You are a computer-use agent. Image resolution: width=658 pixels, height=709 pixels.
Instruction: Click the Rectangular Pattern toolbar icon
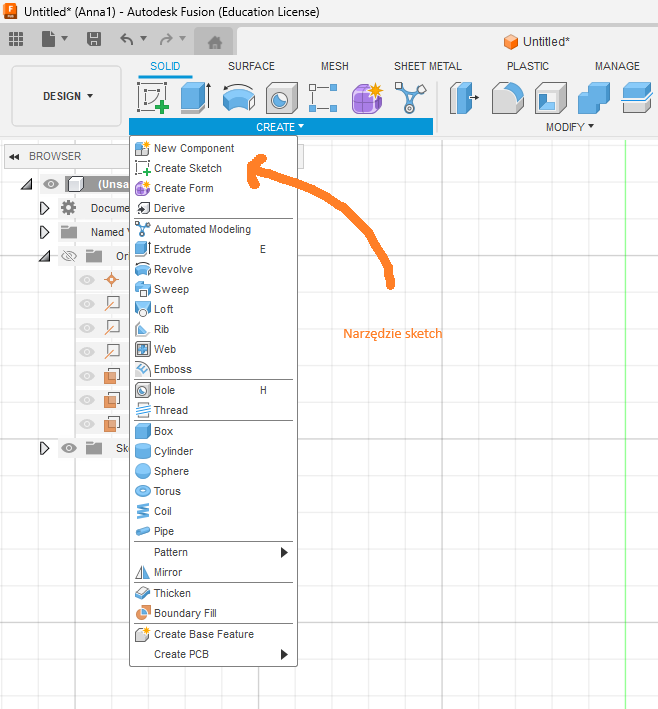(x=323, y=97)
